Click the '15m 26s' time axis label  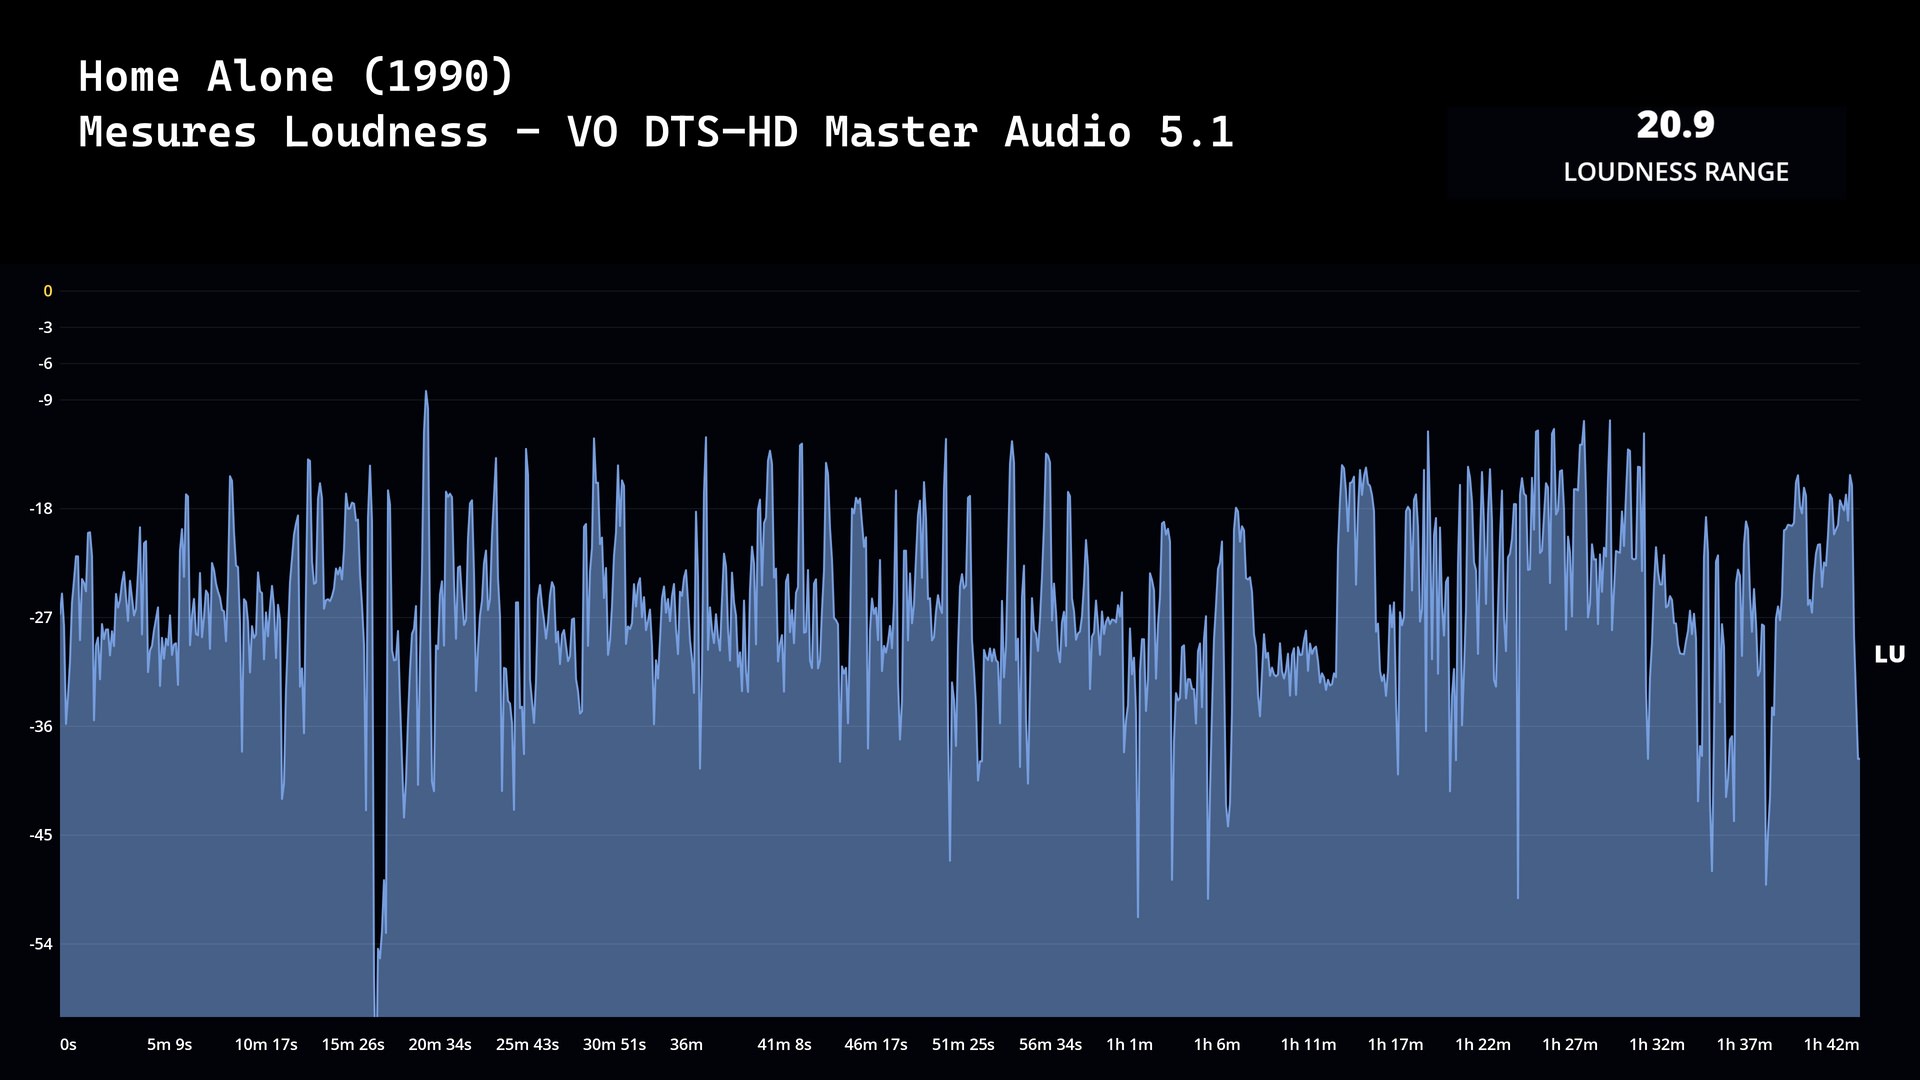(x=353, y=1045)
